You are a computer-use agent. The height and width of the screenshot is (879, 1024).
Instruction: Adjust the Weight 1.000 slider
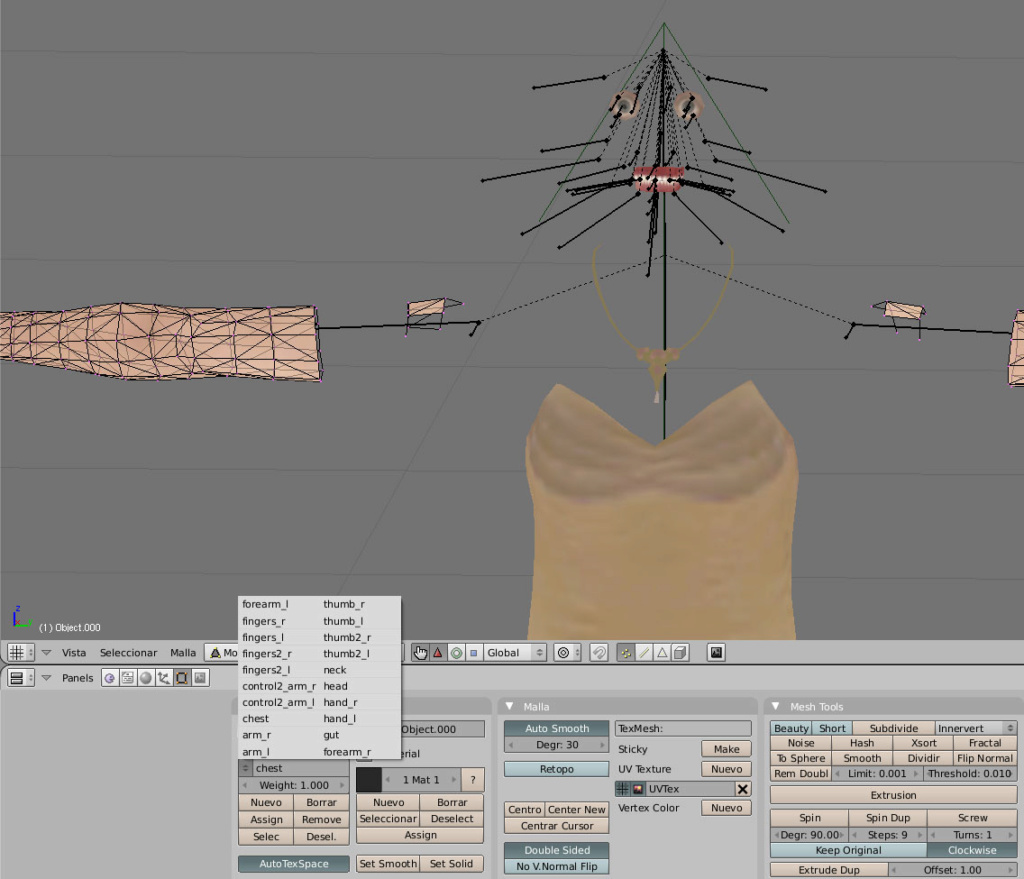coord(294,785)
